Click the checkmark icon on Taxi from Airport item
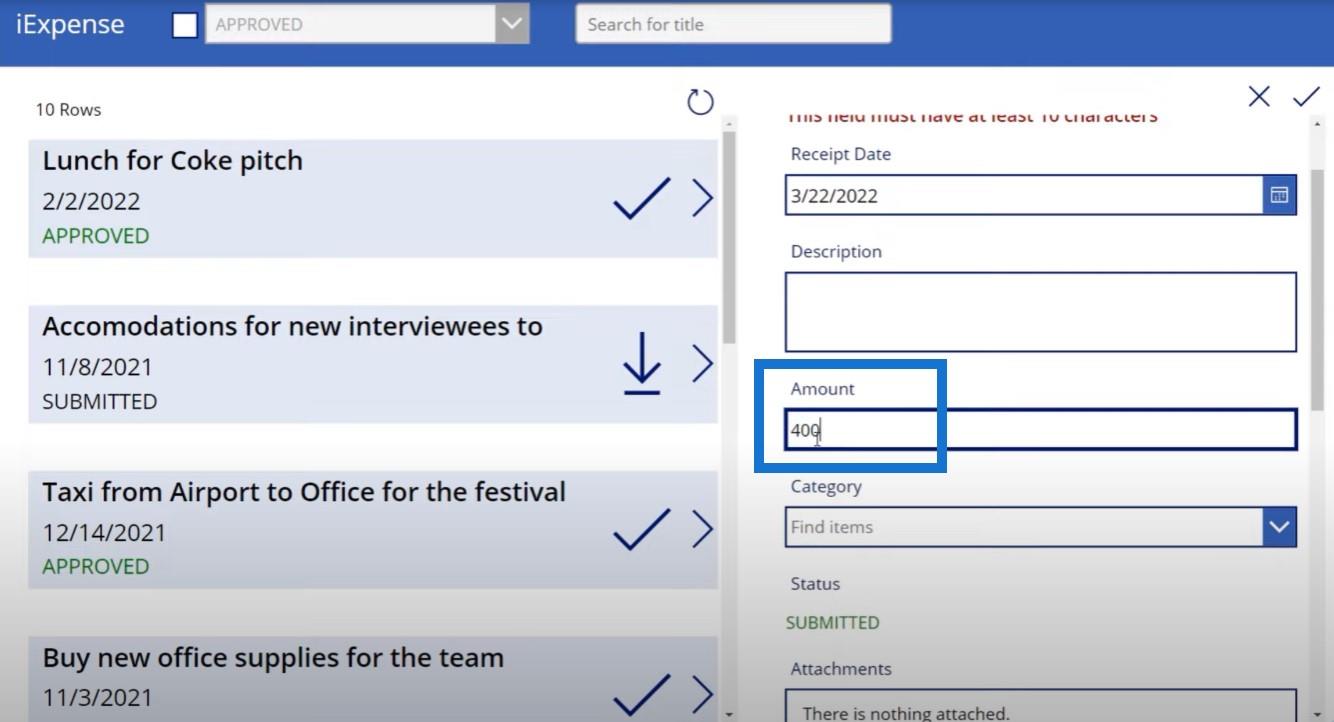This screenshot has height=722, width=1334. click(x=641, y=529)
